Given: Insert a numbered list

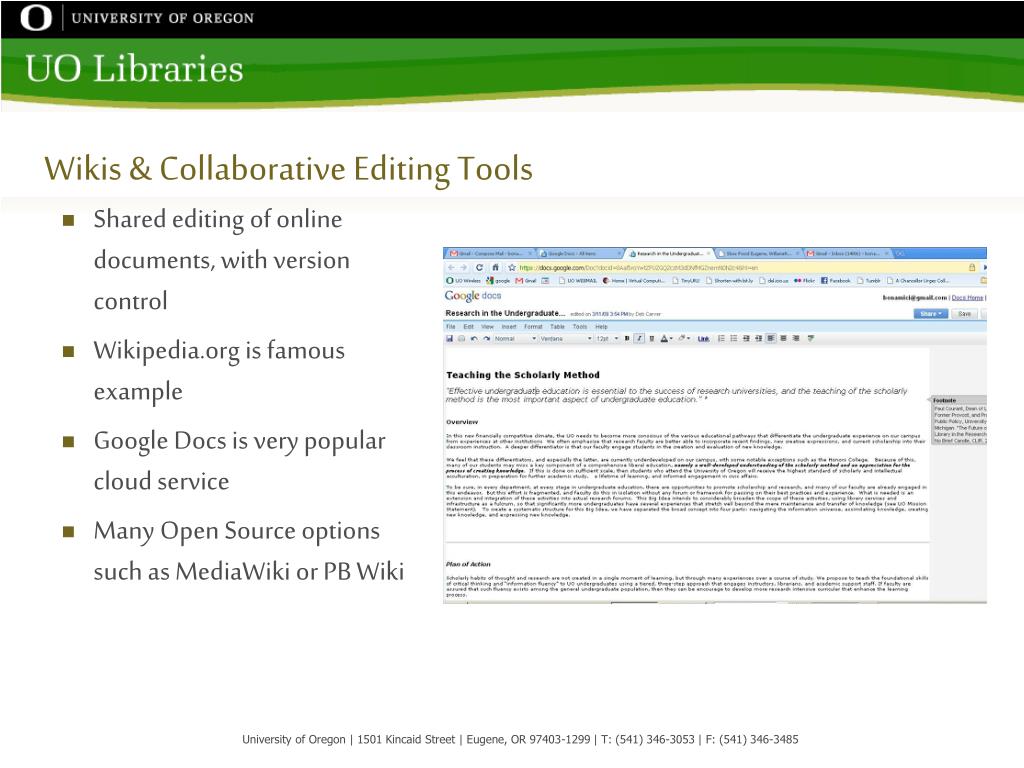Looking at the screenshot, I should coord(722,338).
